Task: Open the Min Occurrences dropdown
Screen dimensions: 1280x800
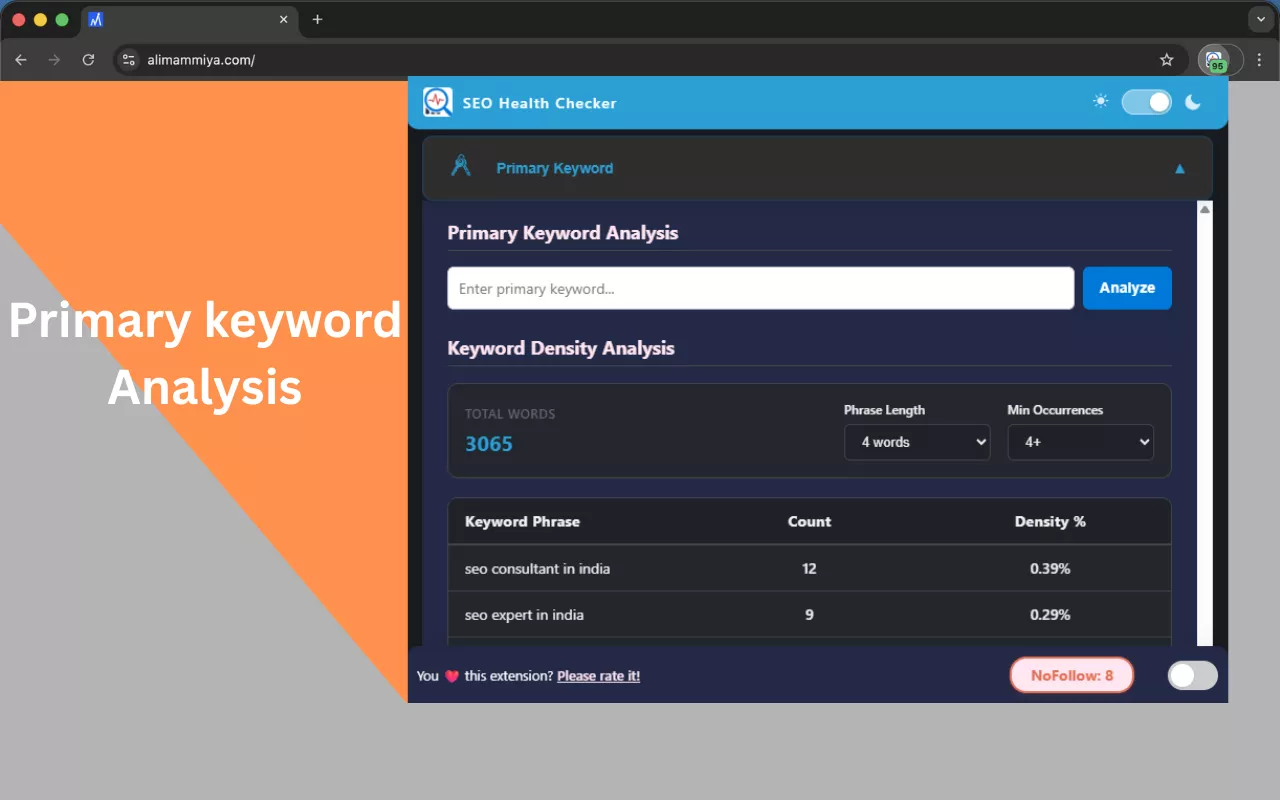Action: [1080, 442]
